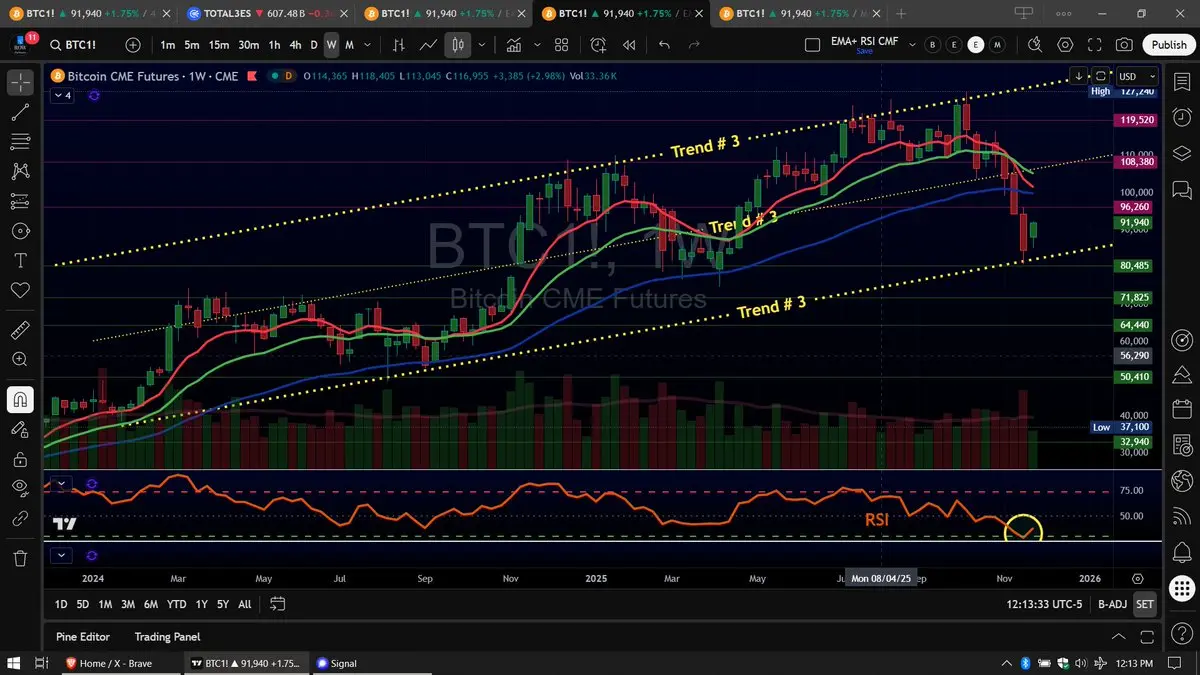1200x675 pixels.
Task: Remove drawings with the trash icon
Action: tap(20, 558)
